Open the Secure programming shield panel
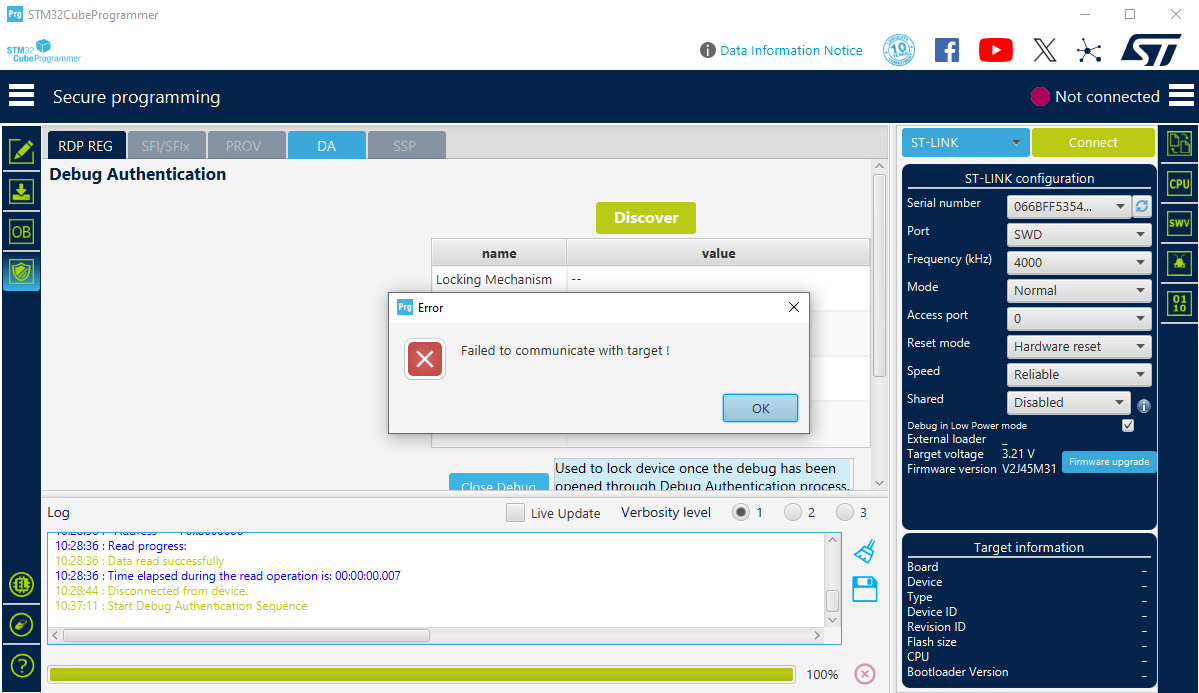 click(21, 272)
